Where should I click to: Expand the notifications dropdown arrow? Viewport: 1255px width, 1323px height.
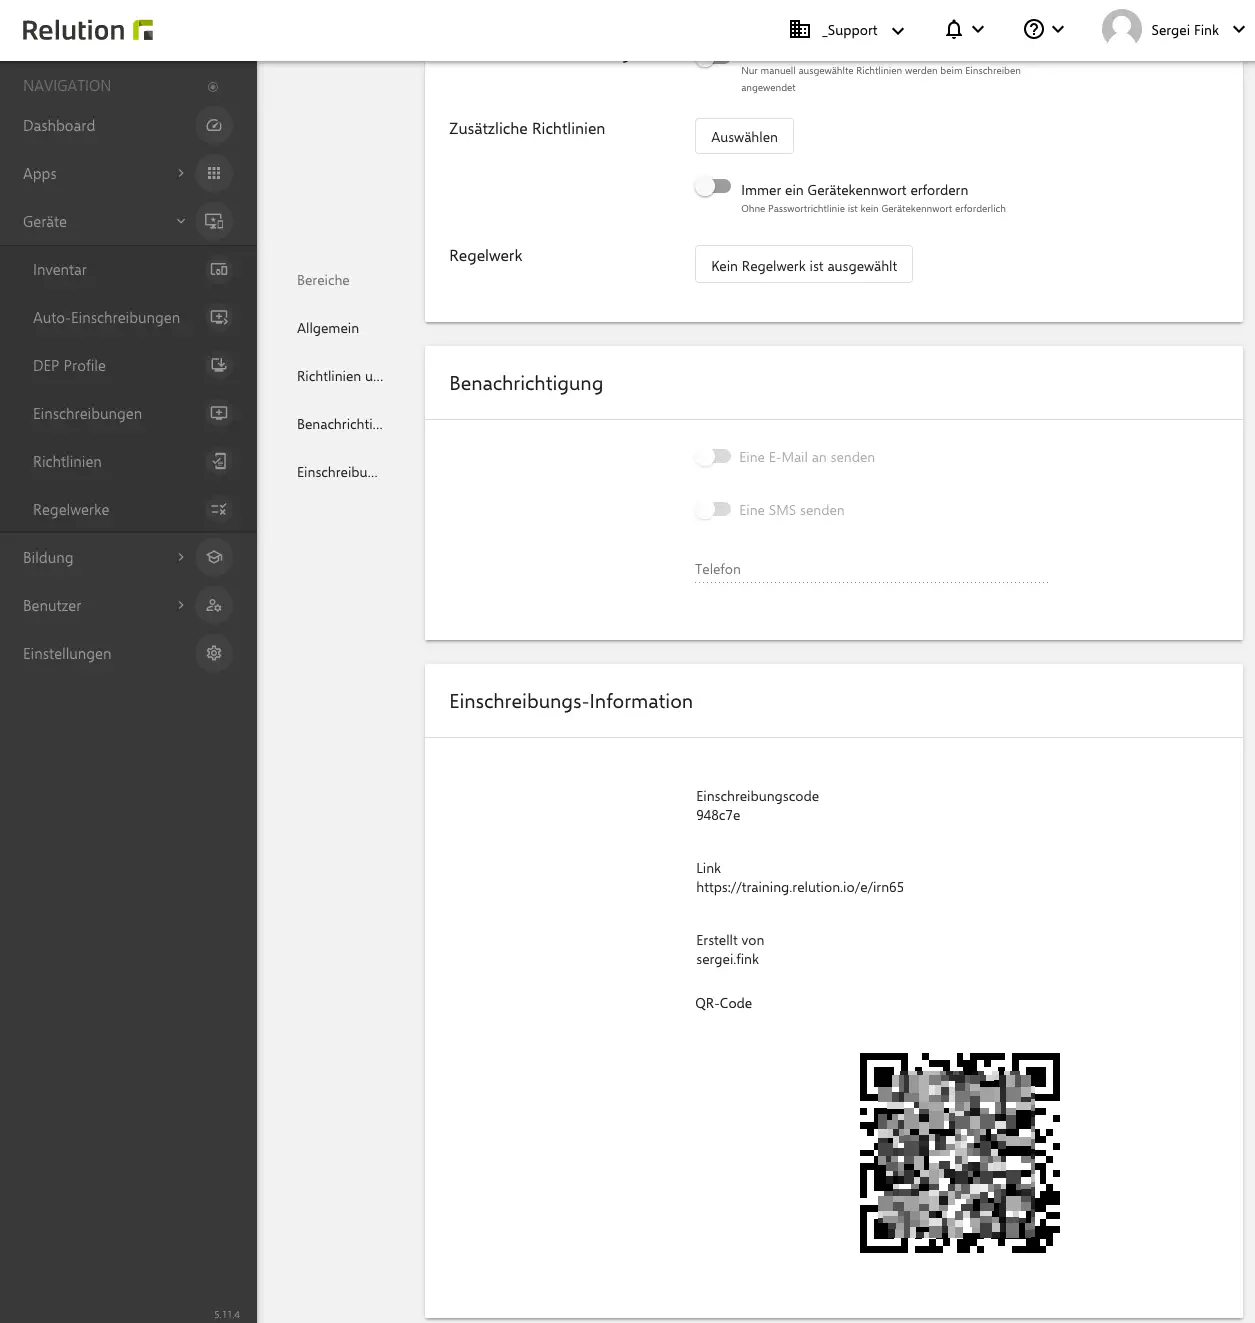point(978,30)
